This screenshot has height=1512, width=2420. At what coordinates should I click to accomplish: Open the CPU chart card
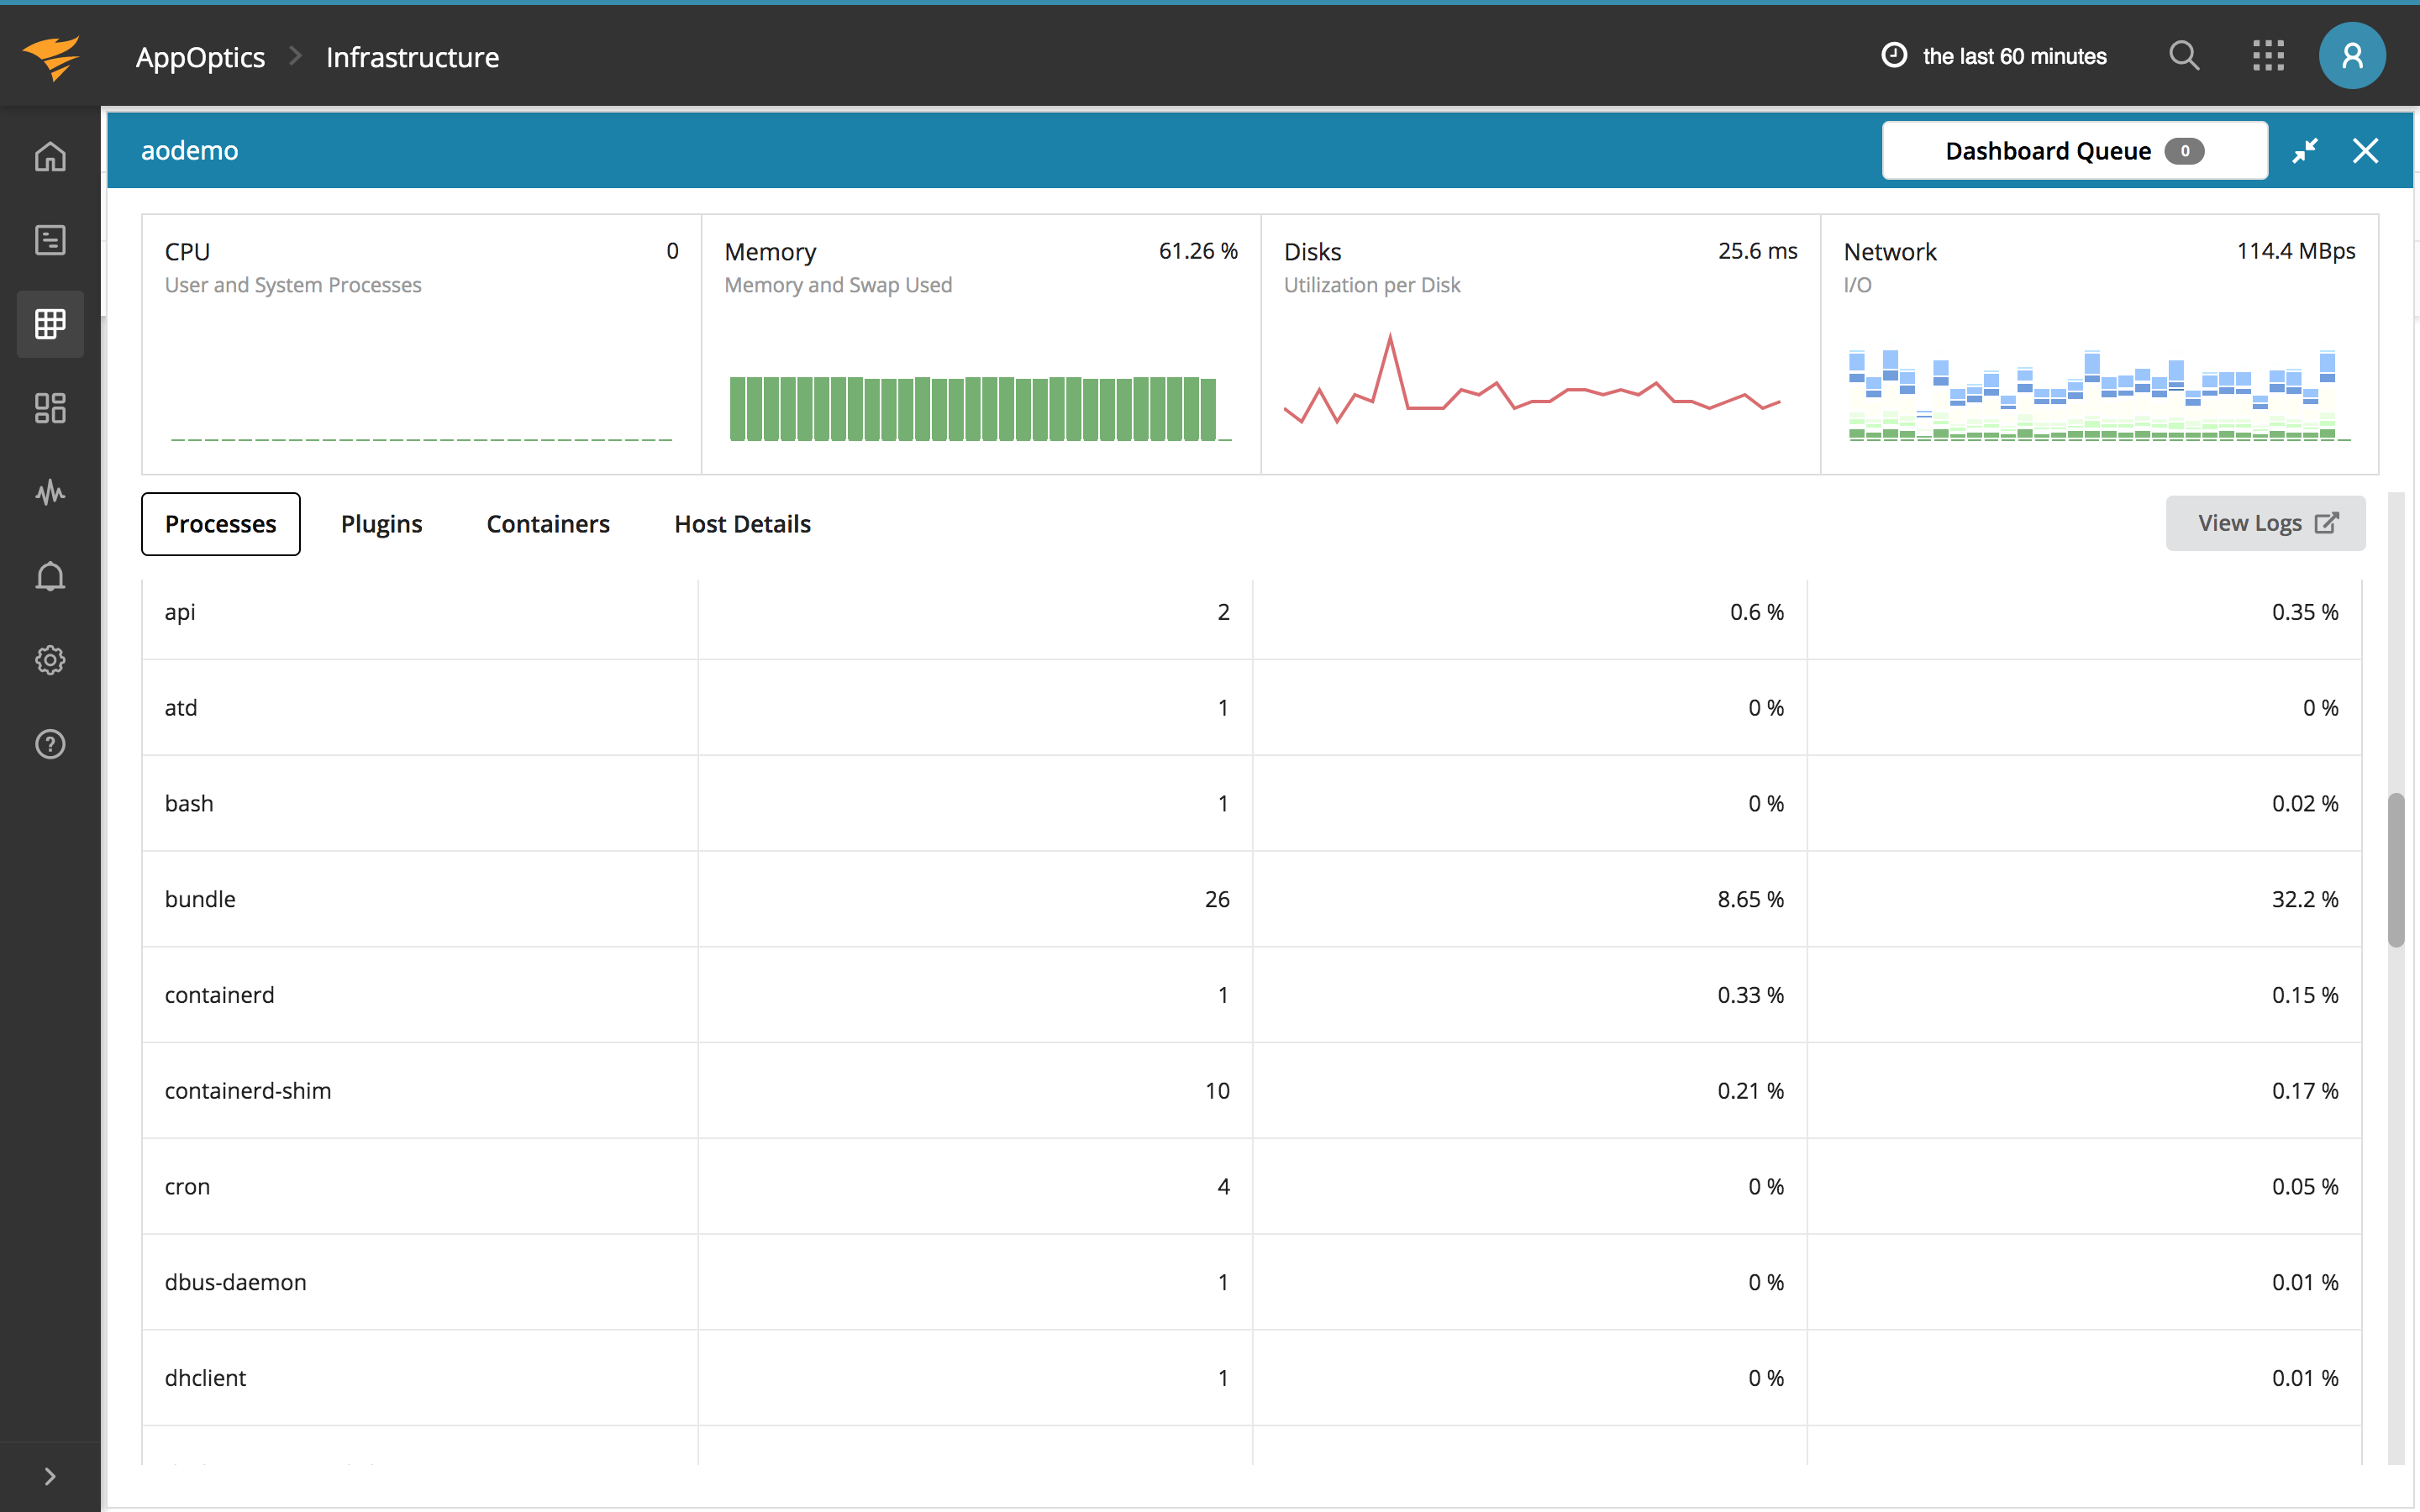click(421, 344)
